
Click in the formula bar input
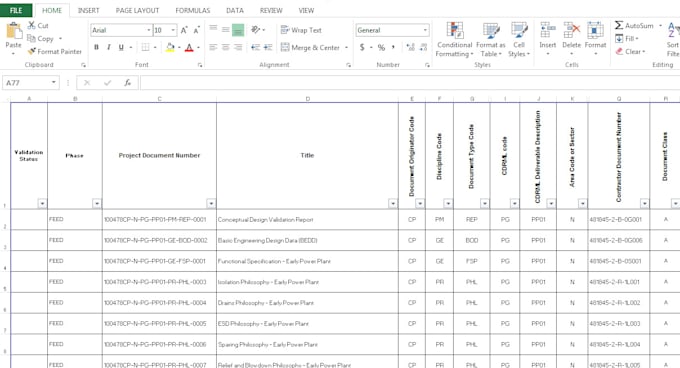(409, 82)
